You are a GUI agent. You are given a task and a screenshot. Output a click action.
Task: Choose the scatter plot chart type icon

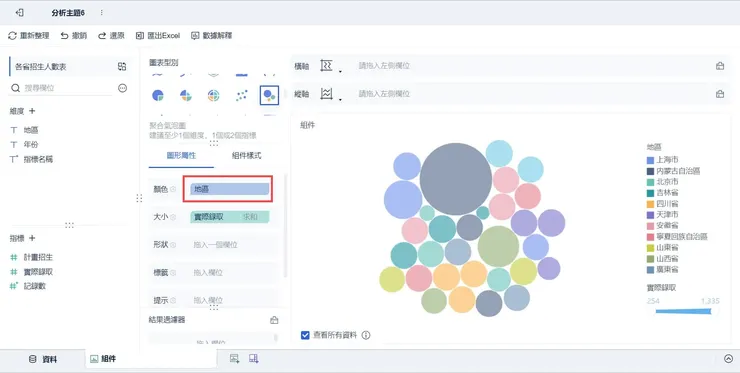click(242, 95)
